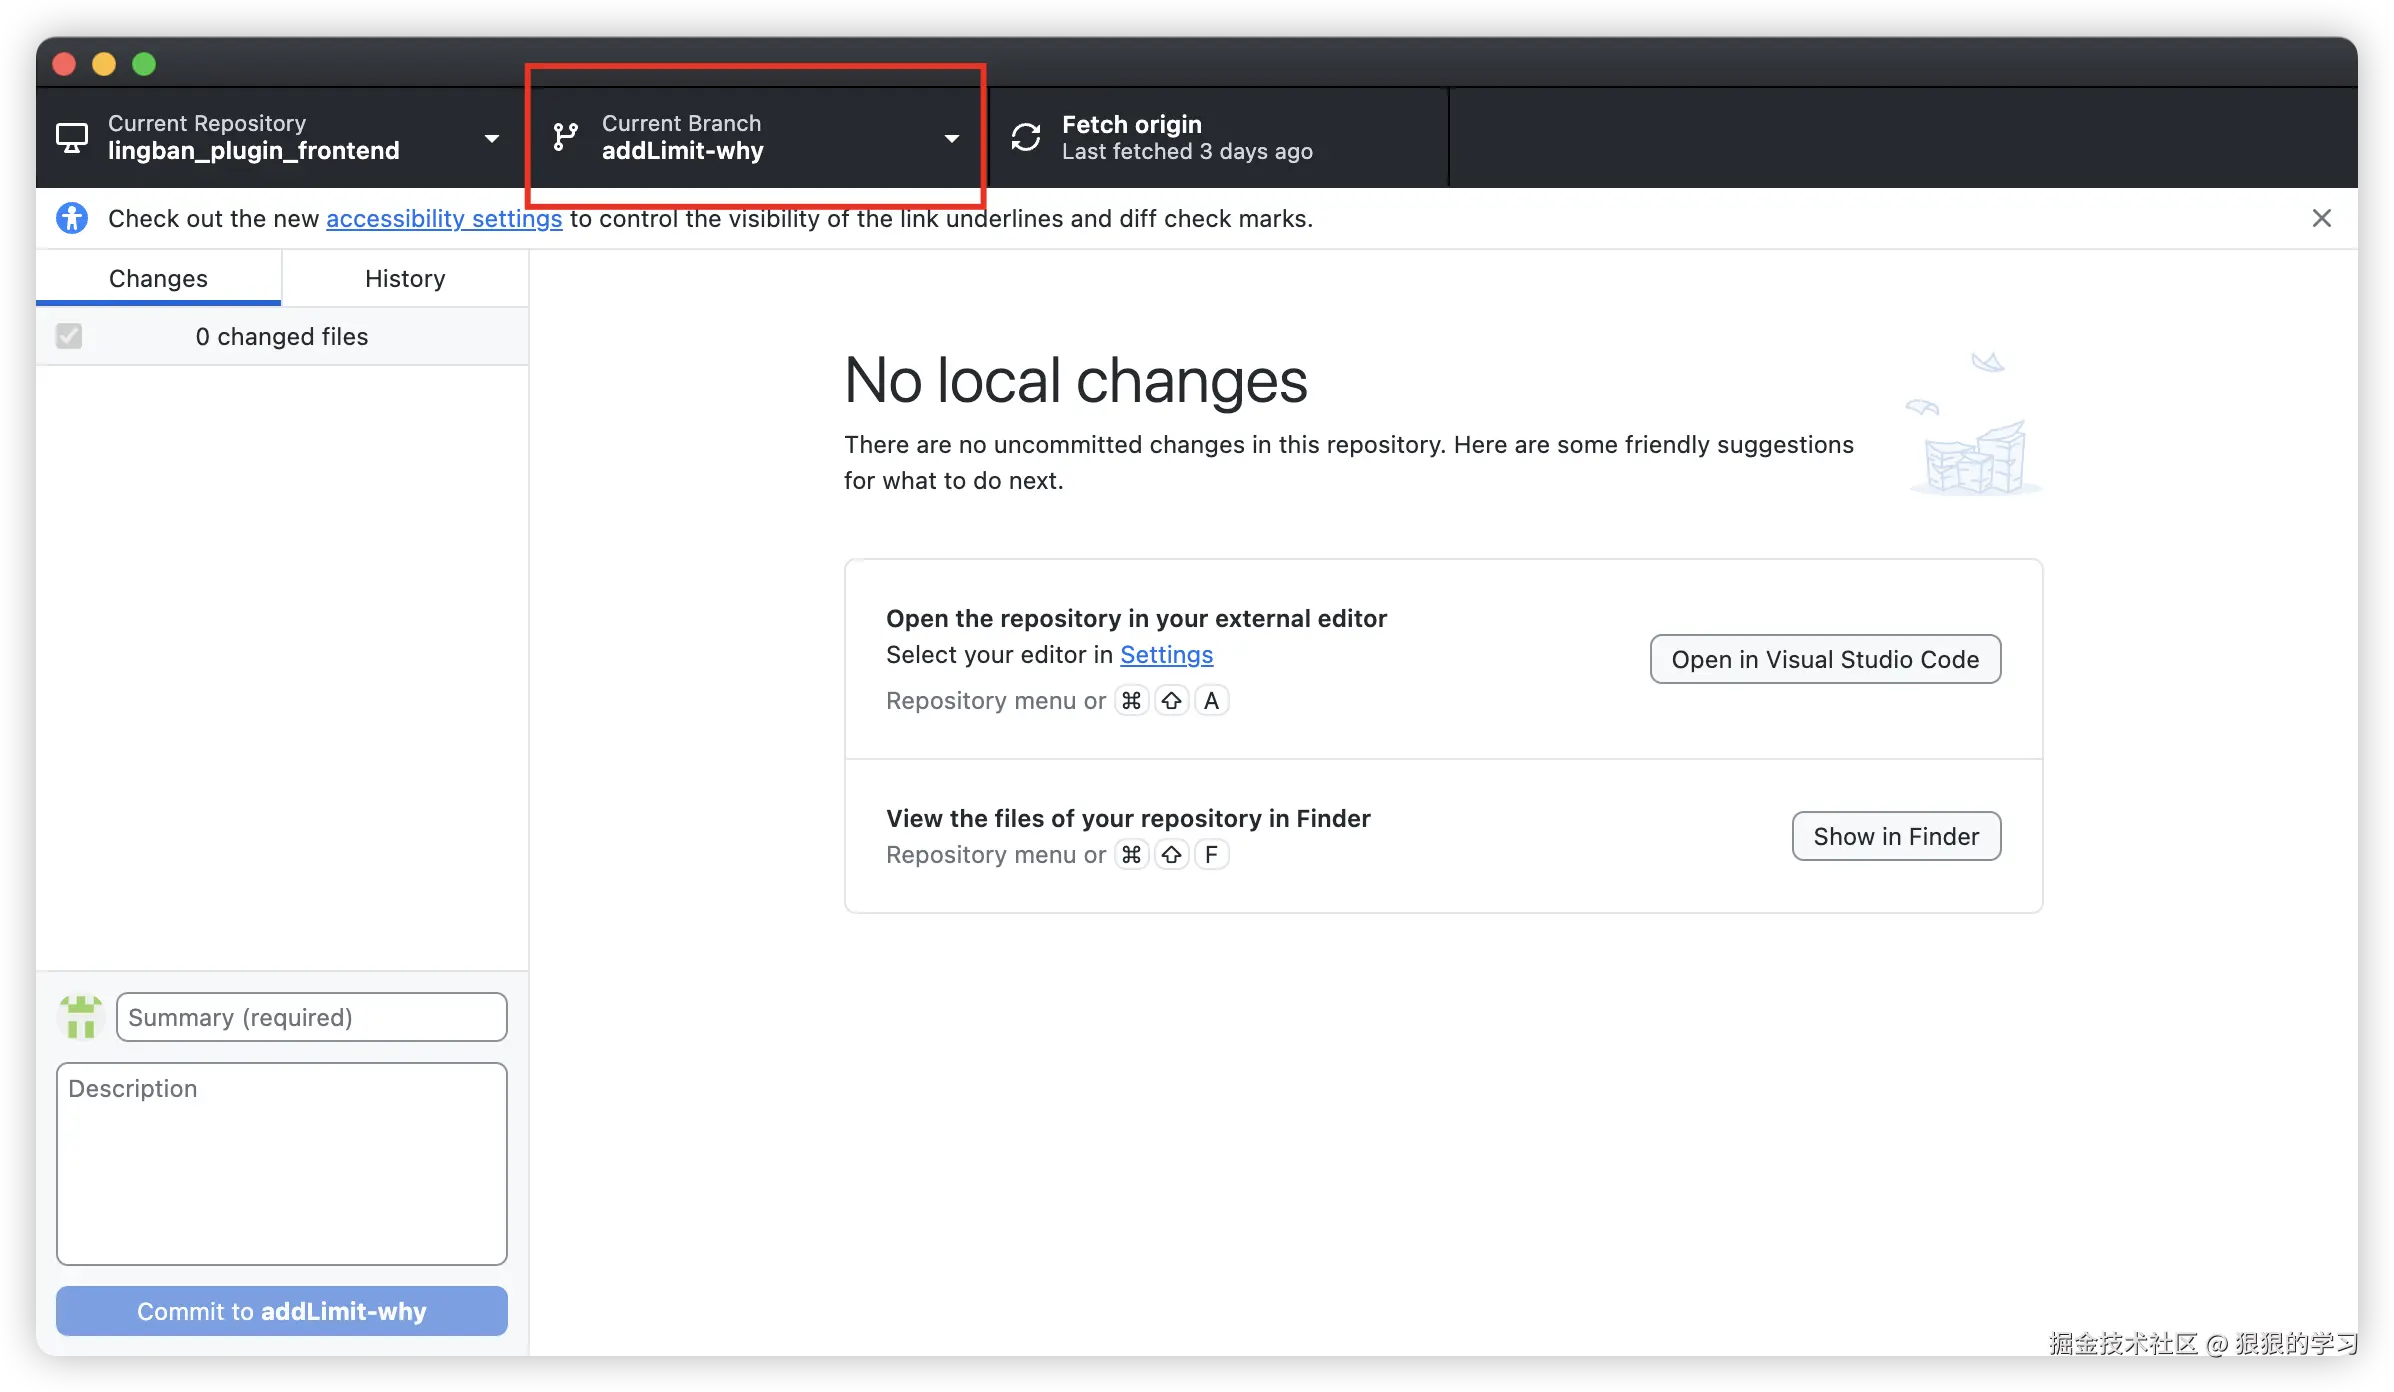The image size is (2394, 1392).
Task: Click the repository monitor icon
Action: click(x=71, y=138)
